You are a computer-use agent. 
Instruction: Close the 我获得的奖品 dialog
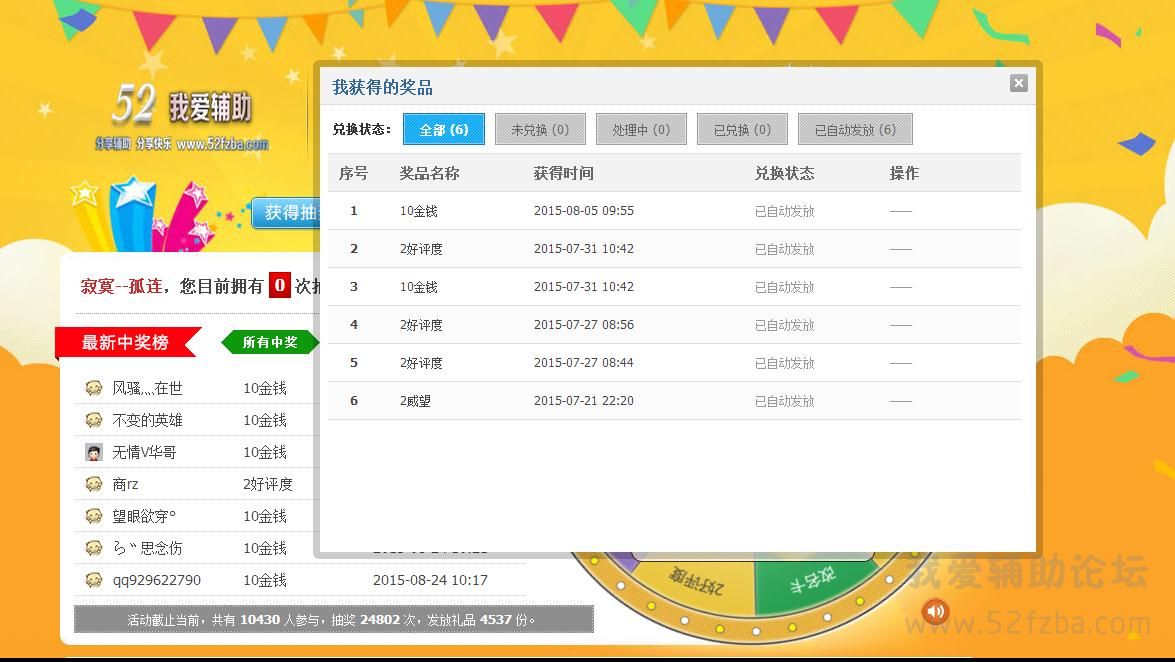click(1018, 83)
